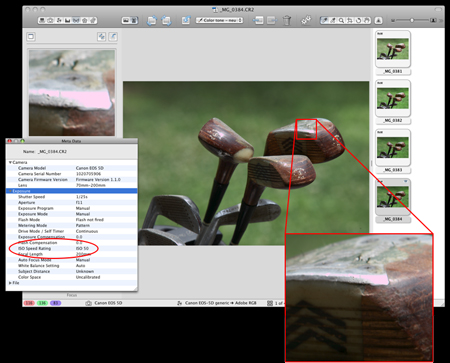Screen dimensions: 450x363
Task: Open the computer-shaped Library tool tab
Action: (x=42, y=21)
